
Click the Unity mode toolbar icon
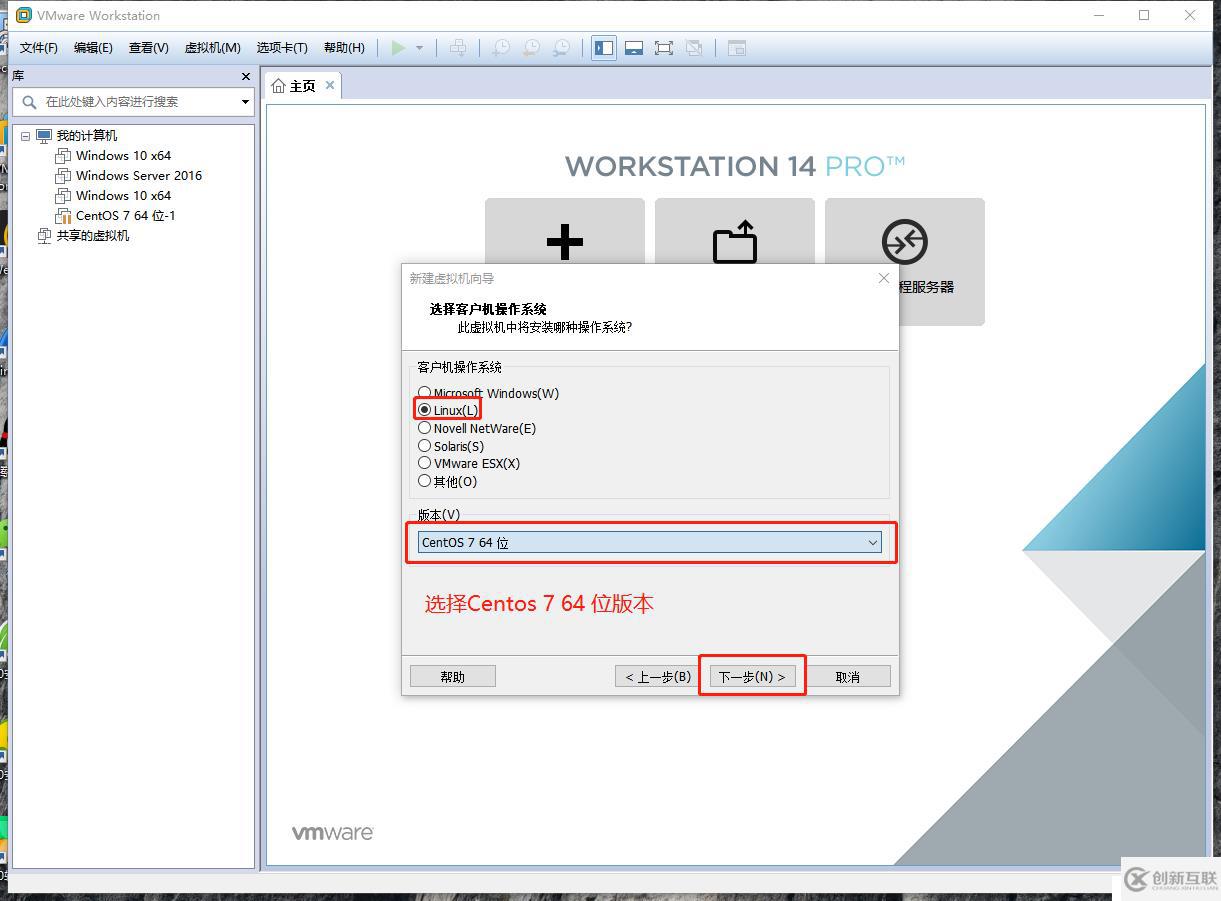point(694,48)
